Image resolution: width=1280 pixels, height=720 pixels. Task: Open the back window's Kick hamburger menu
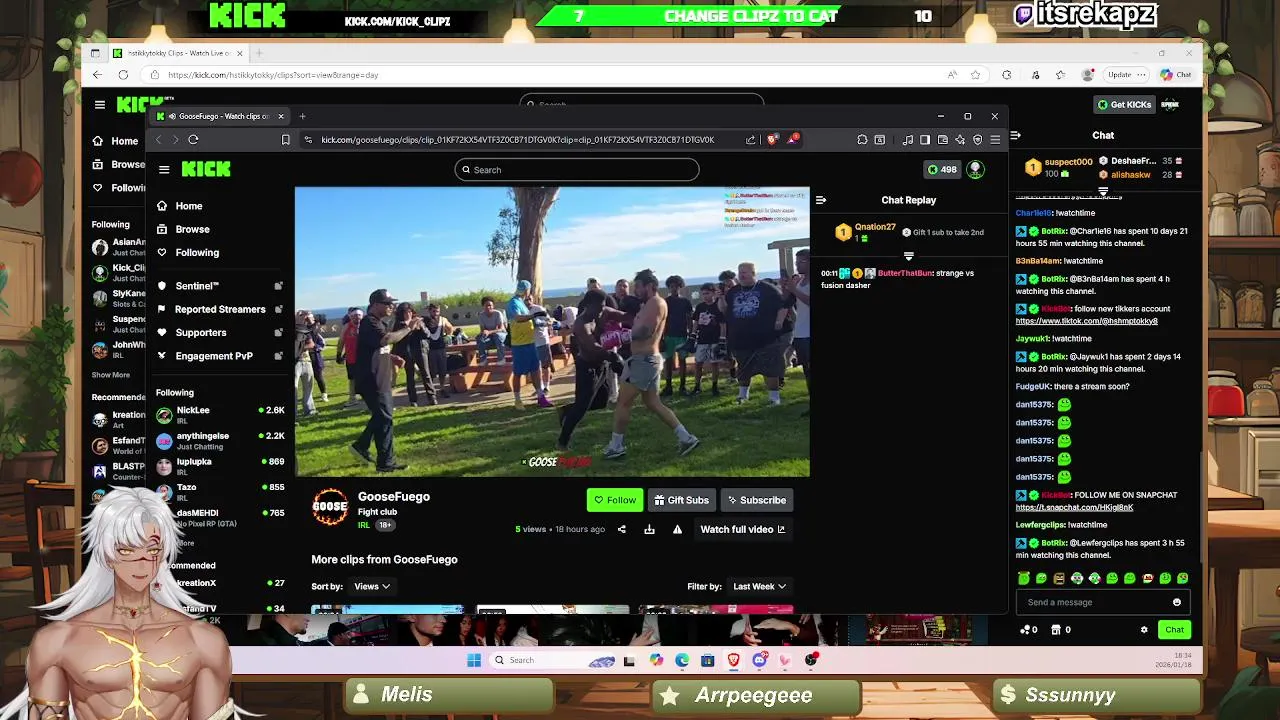pyautogui.click(x=100, y=104)
